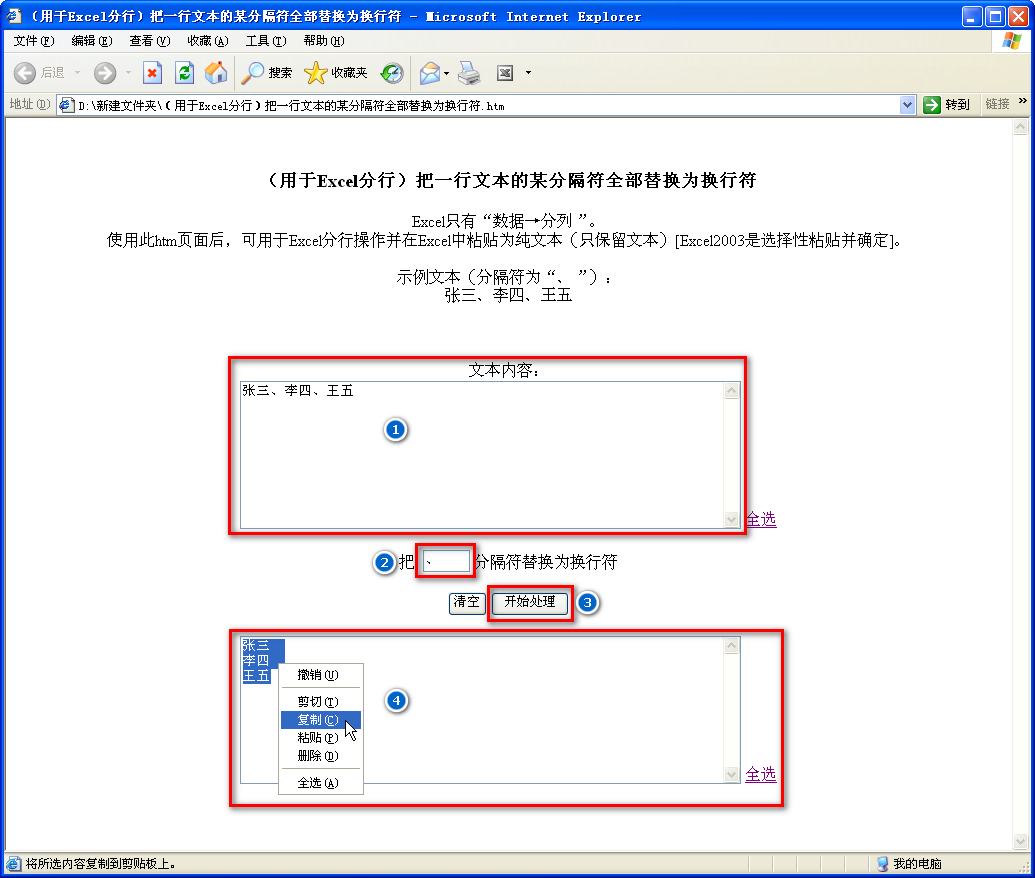
Task: Click the page icon in address bar
Action: pos(65,105)
